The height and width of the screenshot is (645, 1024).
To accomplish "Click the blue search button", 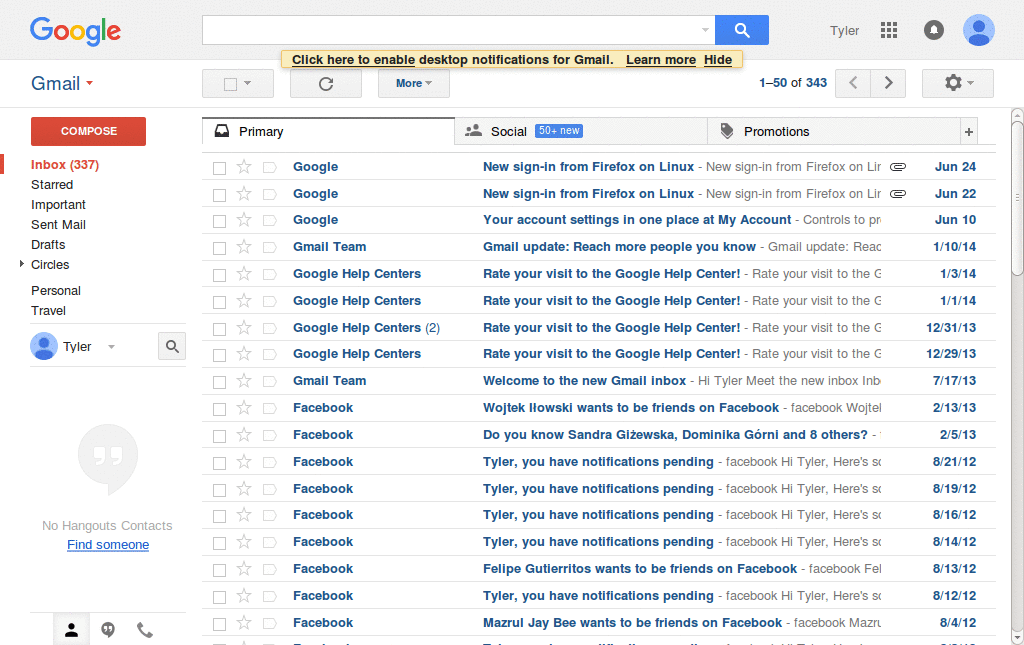I will pyautogui.click(x=742, y=30).
